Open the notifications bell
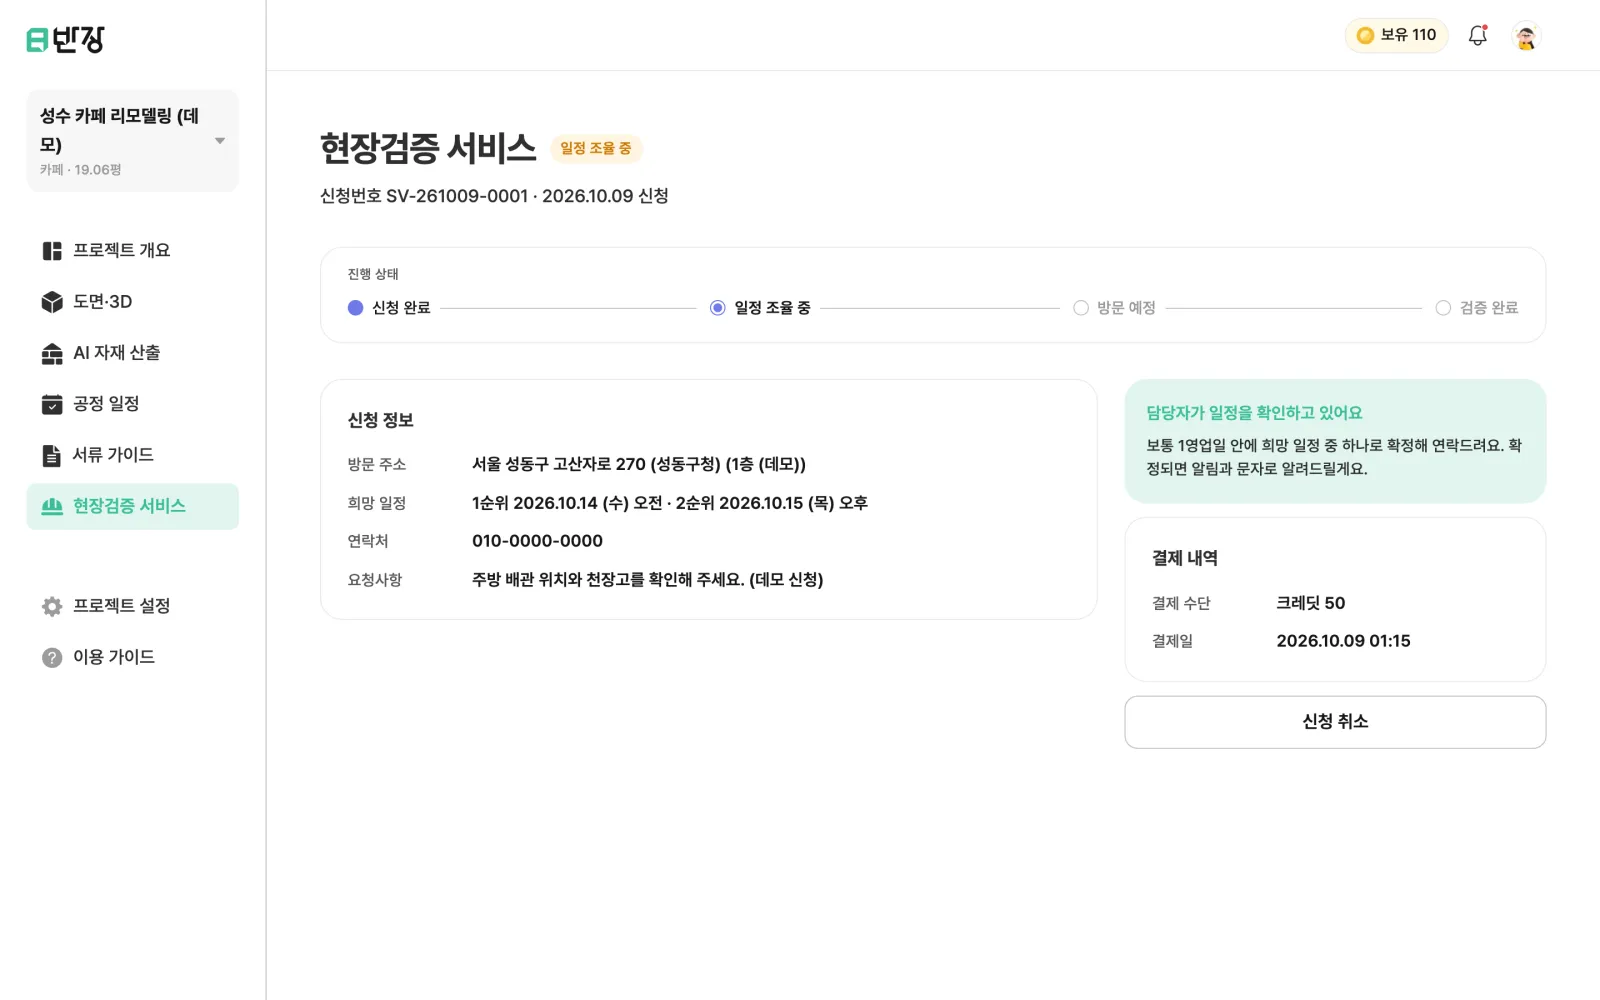Screen dimensions: 1600x1000 pyautogui.click(x=1477, y=36)
